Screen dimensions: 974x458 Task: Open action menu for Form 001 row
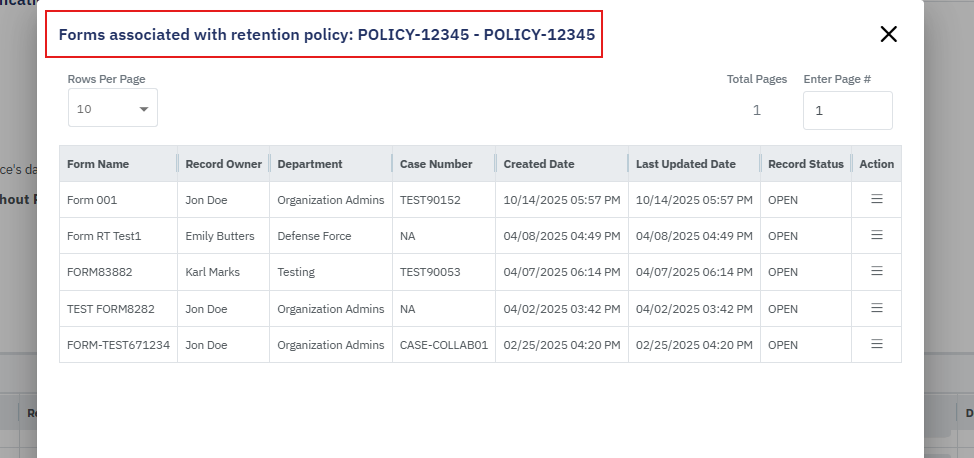point(876,199)
